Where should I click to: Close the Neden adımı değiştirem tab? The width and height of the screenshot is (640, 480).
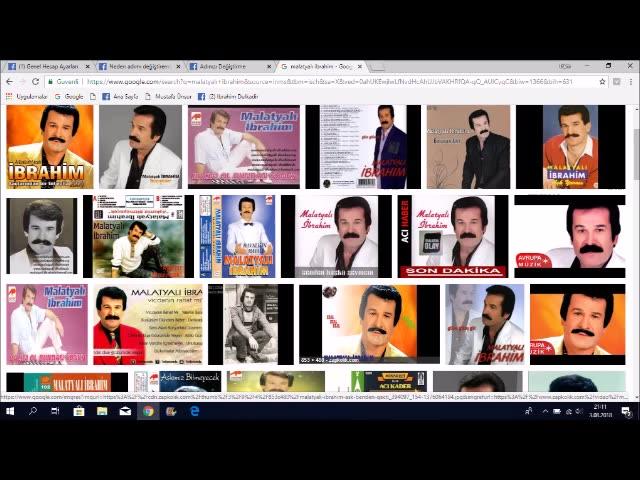(x=178, y=66)
